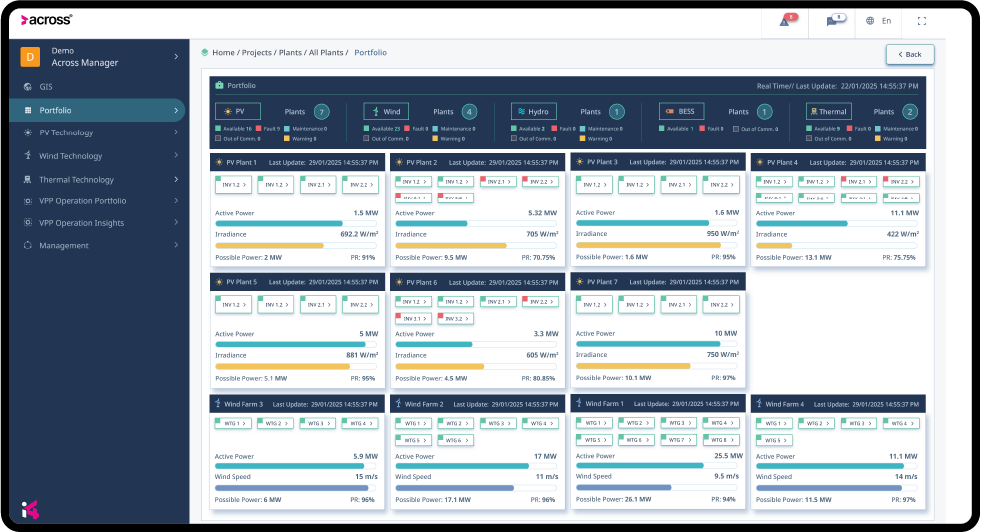Toggle the PV Out of Comm. checkbox

[218, 138]
